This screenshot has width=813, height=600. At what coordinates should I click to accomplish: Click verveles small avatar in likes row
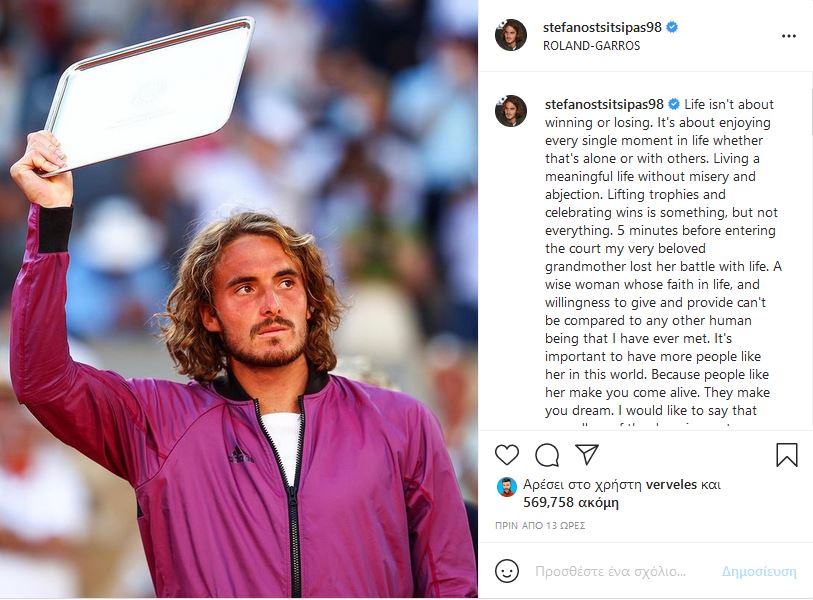(507, 486)
